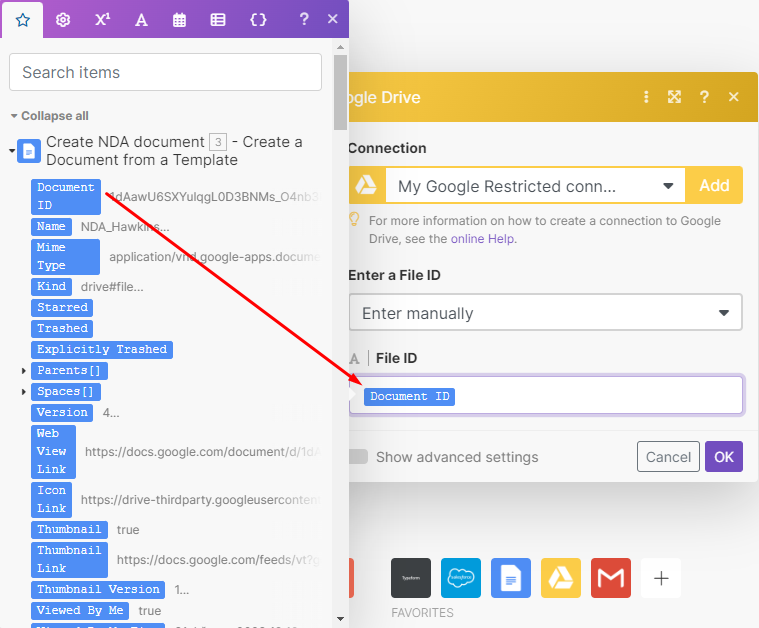The width and height of the screenshot is (759, 628).
Task: Toggle Show advanced settings switch
Action: pyautogui.click(x=358, y=457)
